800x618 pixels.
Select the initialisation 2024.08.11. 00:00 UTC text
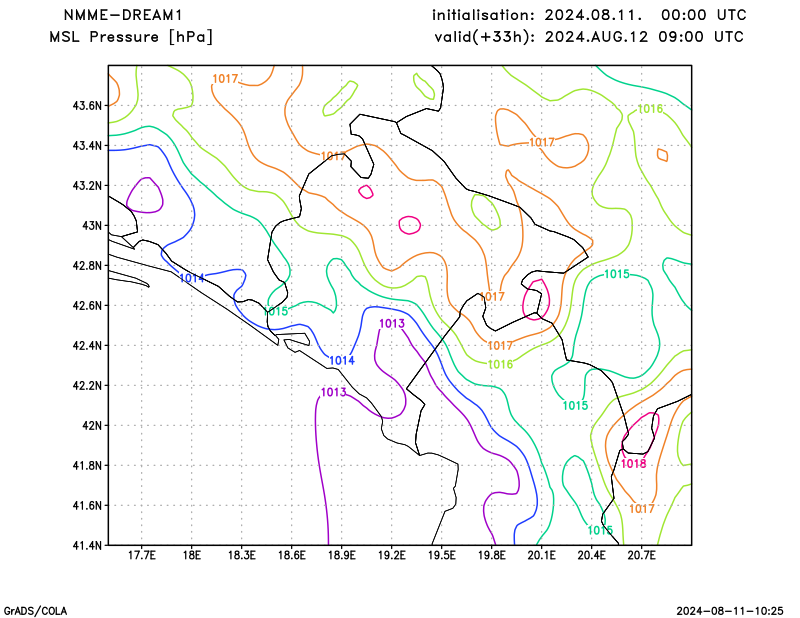click(x=589, y=15)
